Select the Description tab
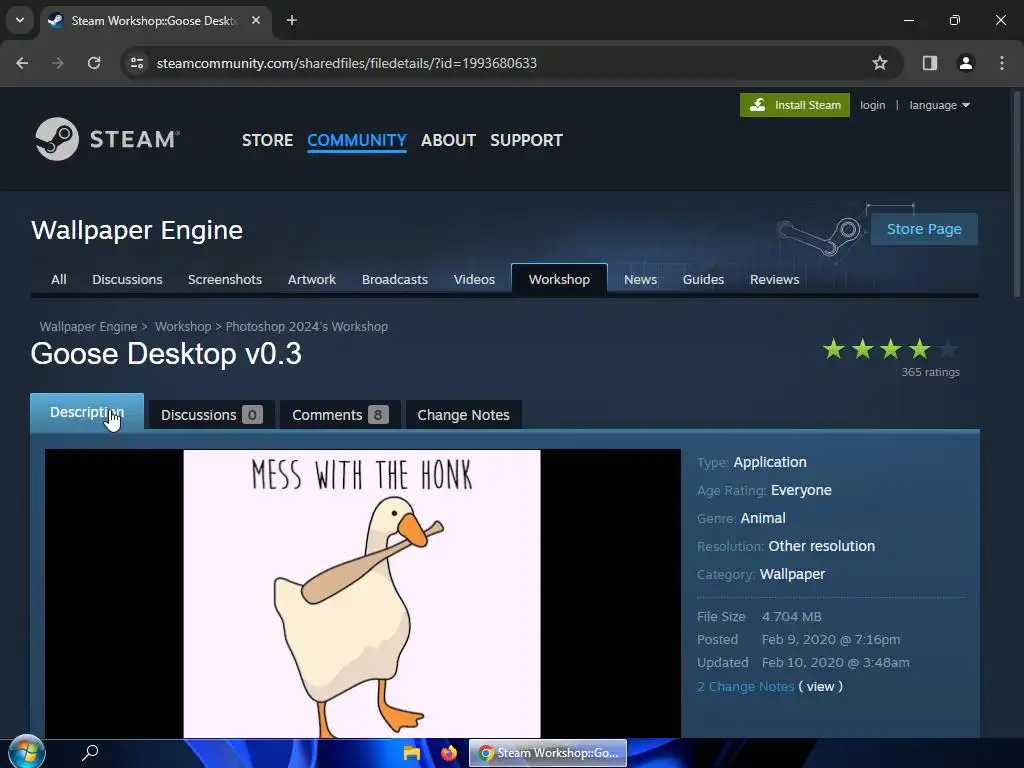Screen dimensions: 1024x768 pos(87,412)
